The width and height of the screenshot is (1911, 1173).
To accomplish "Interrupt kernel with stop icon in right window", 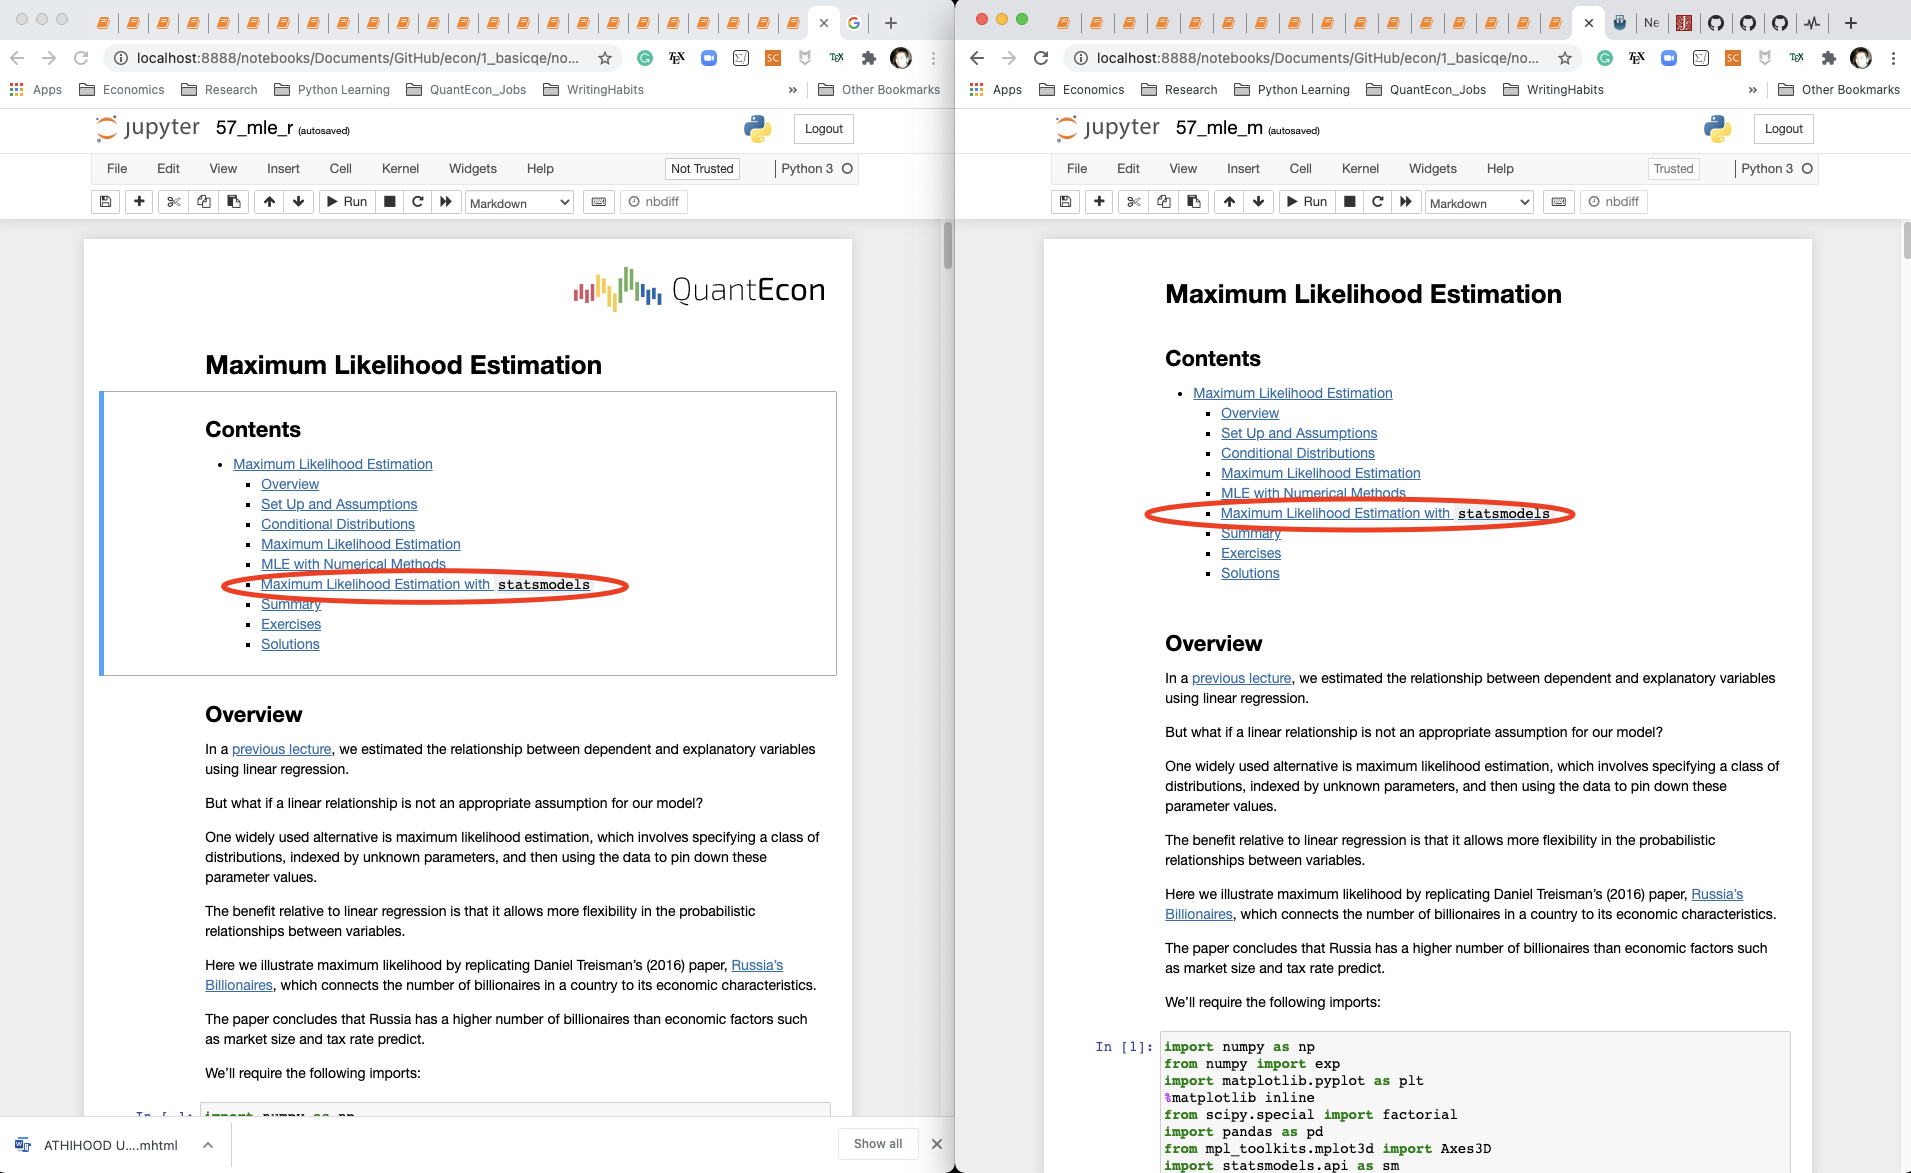I will click(1350, 202).
